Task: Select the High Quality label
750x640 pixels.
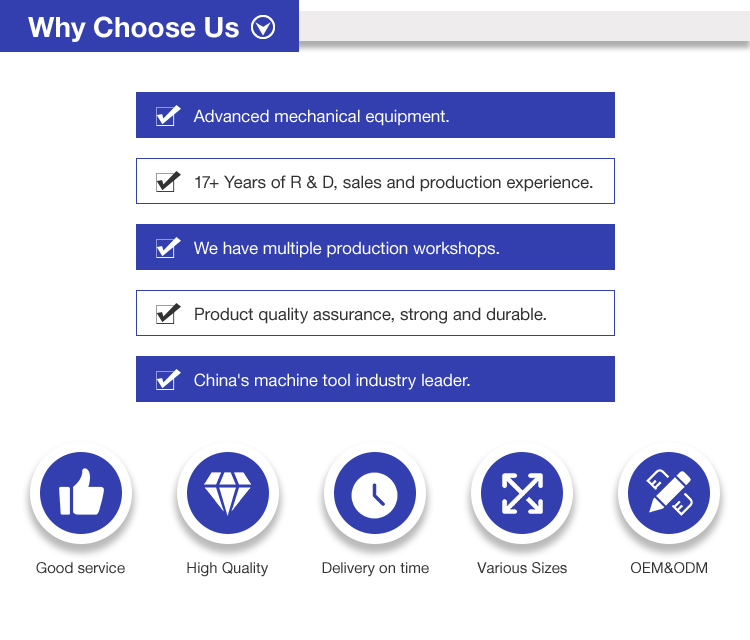Action: tap(227, 568)
